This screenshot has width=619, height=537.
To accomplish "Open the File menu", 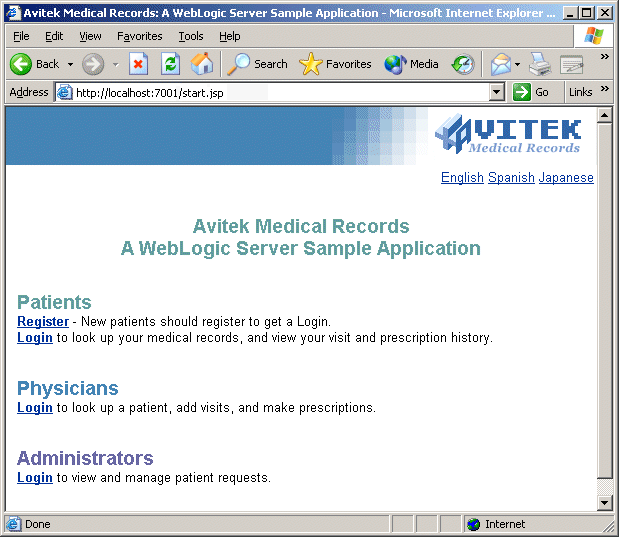I will point(21,36).
